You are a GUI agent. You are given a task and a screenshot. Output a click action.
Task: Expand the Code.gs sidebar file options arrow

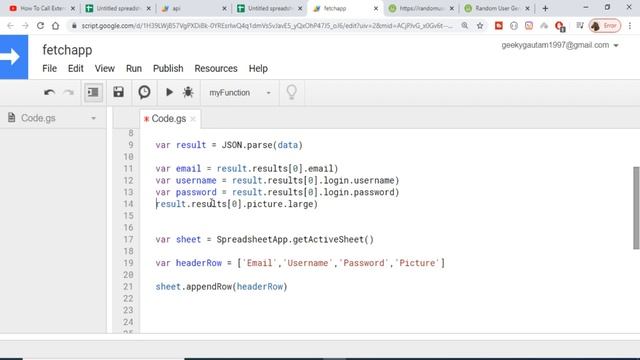pyautogui.click(x=93, y=118)
